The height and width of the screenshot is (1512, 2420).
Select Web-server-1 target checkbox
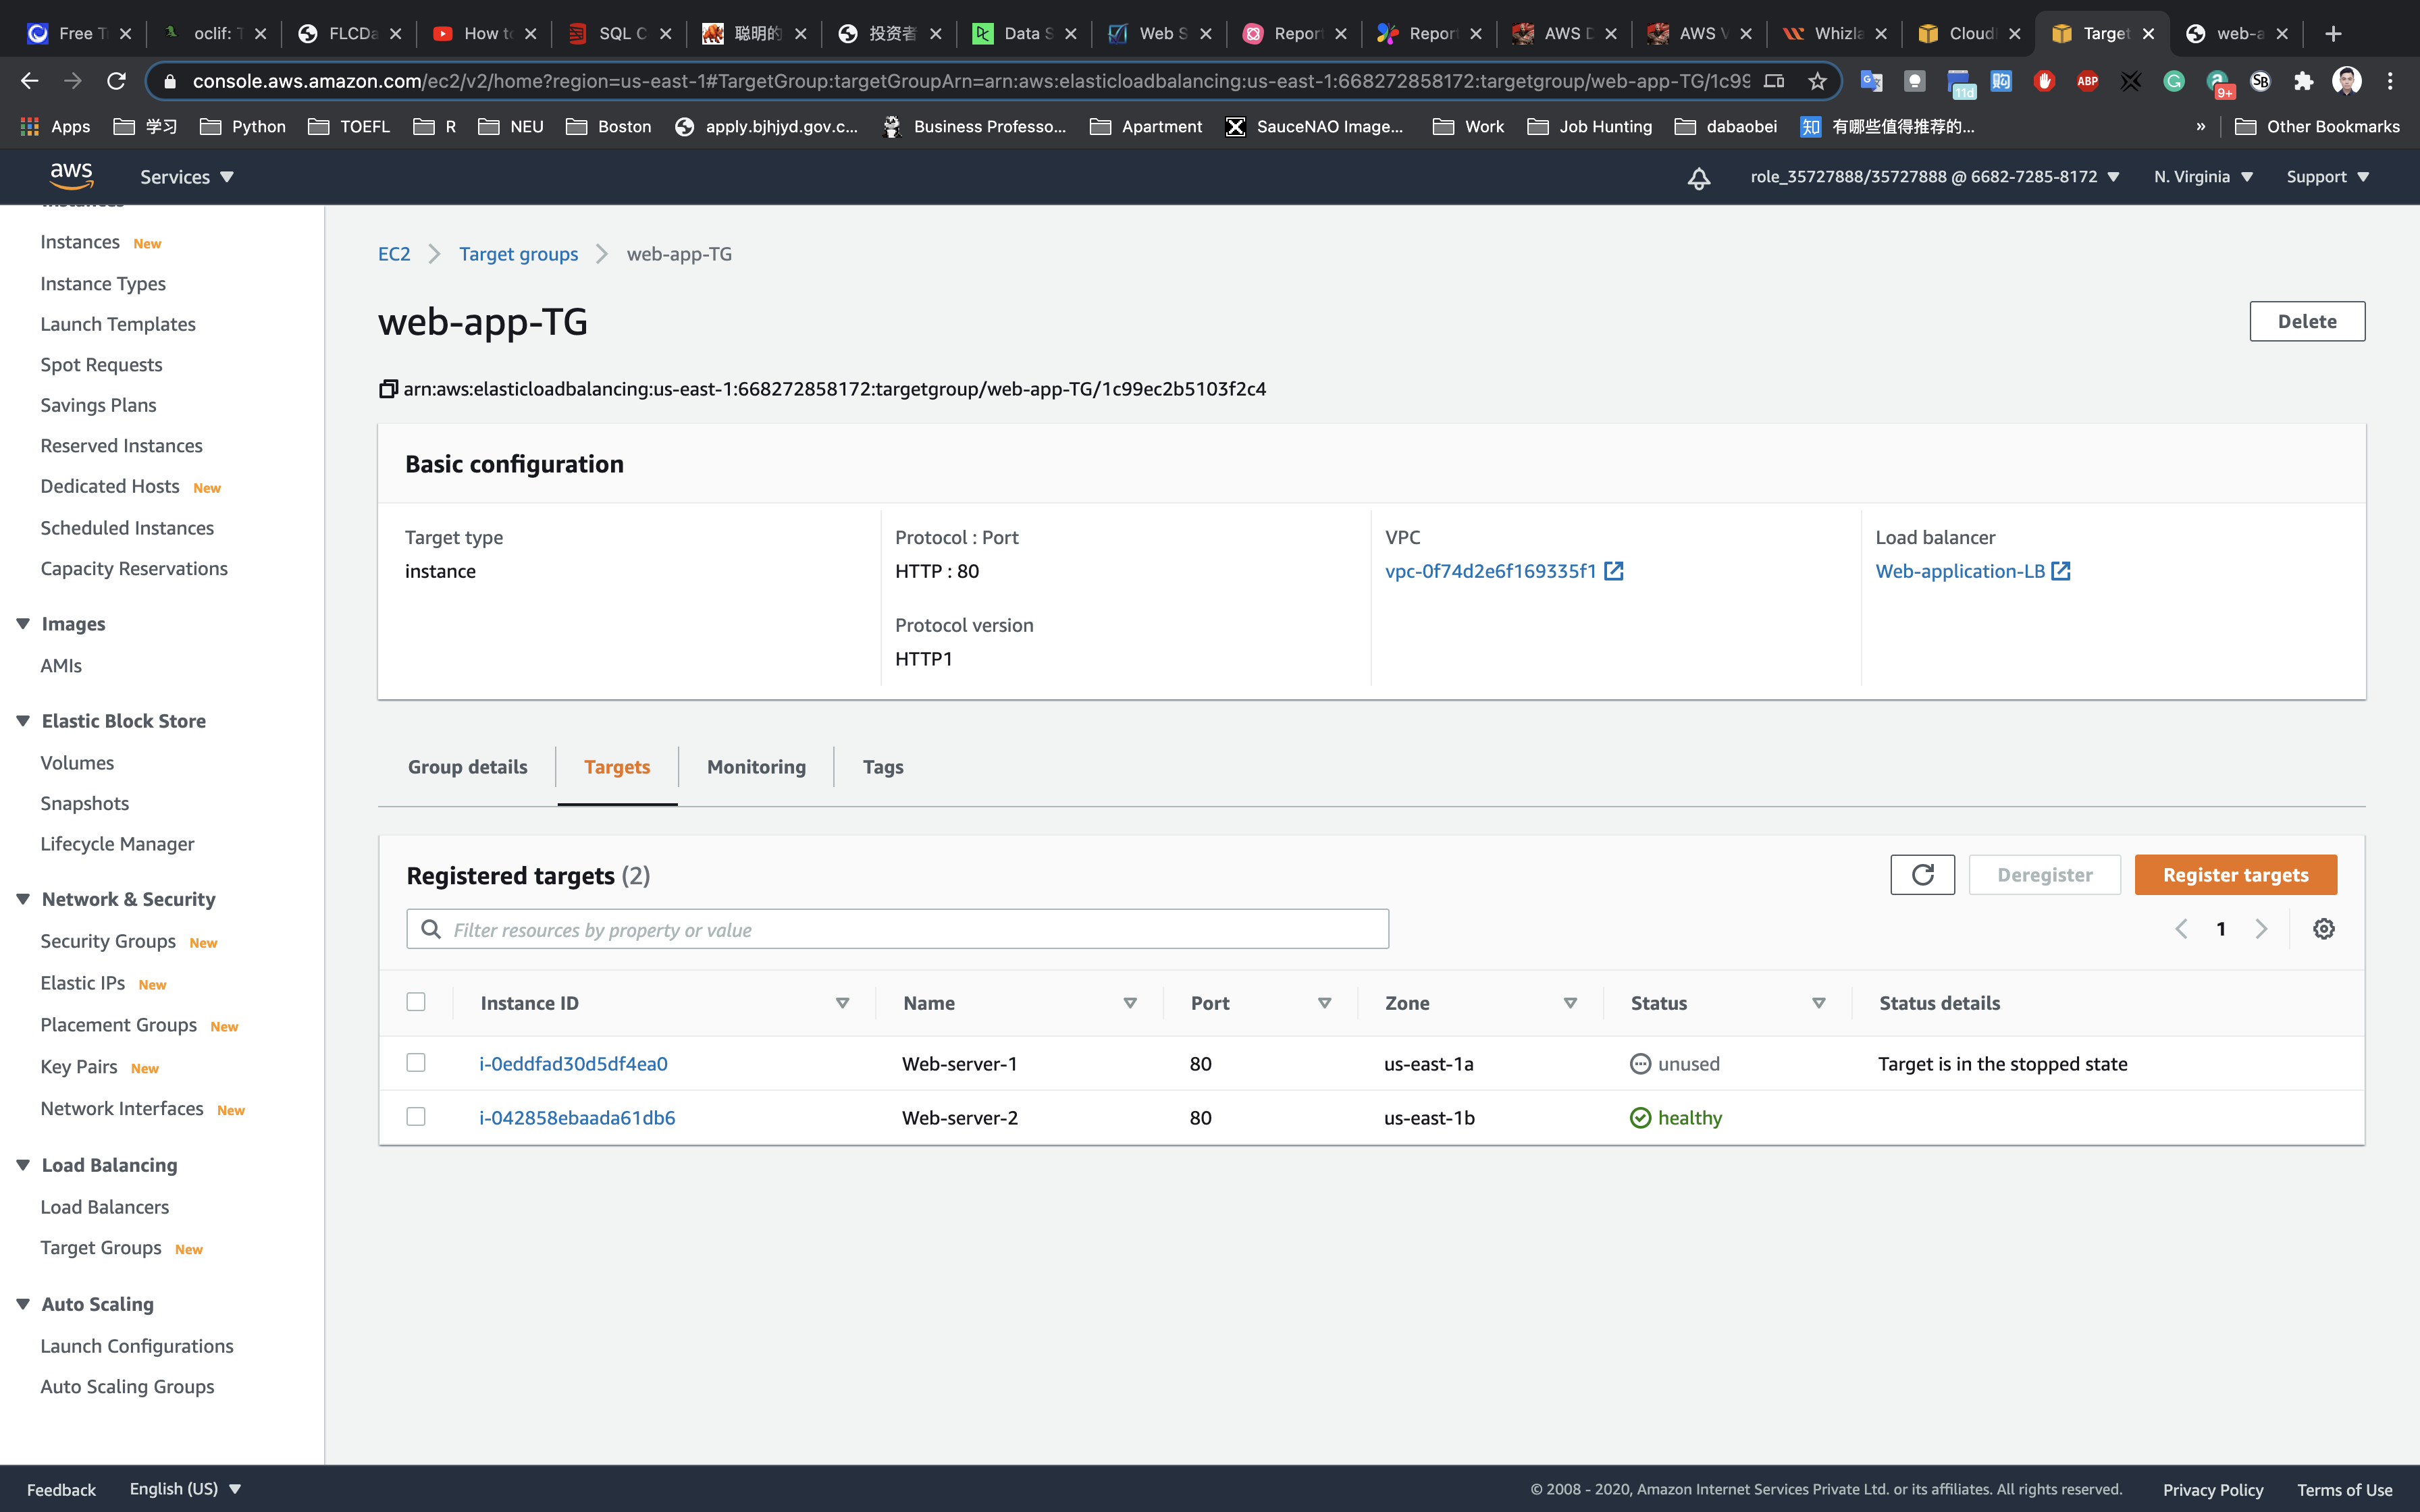coord(416,1063)
